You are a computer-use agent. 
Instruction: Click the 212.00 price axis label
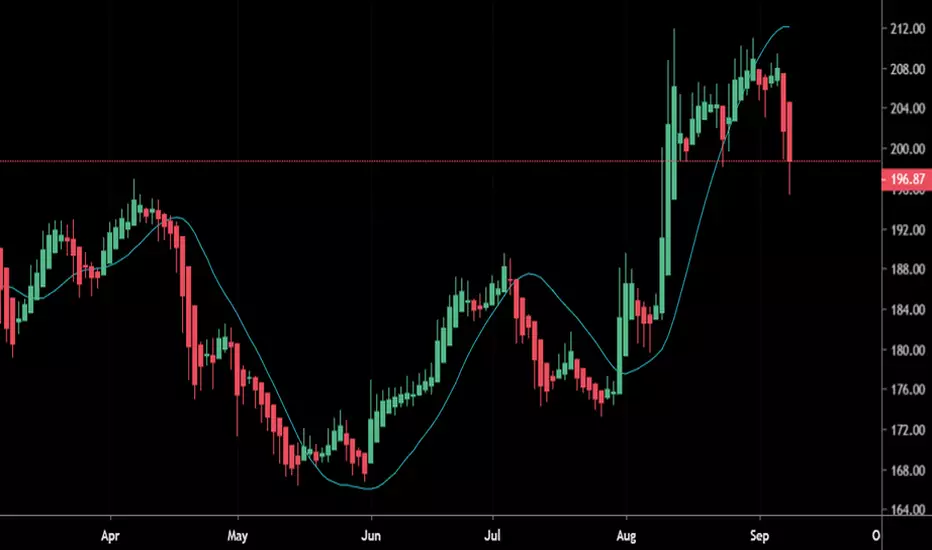coord(908,29)
